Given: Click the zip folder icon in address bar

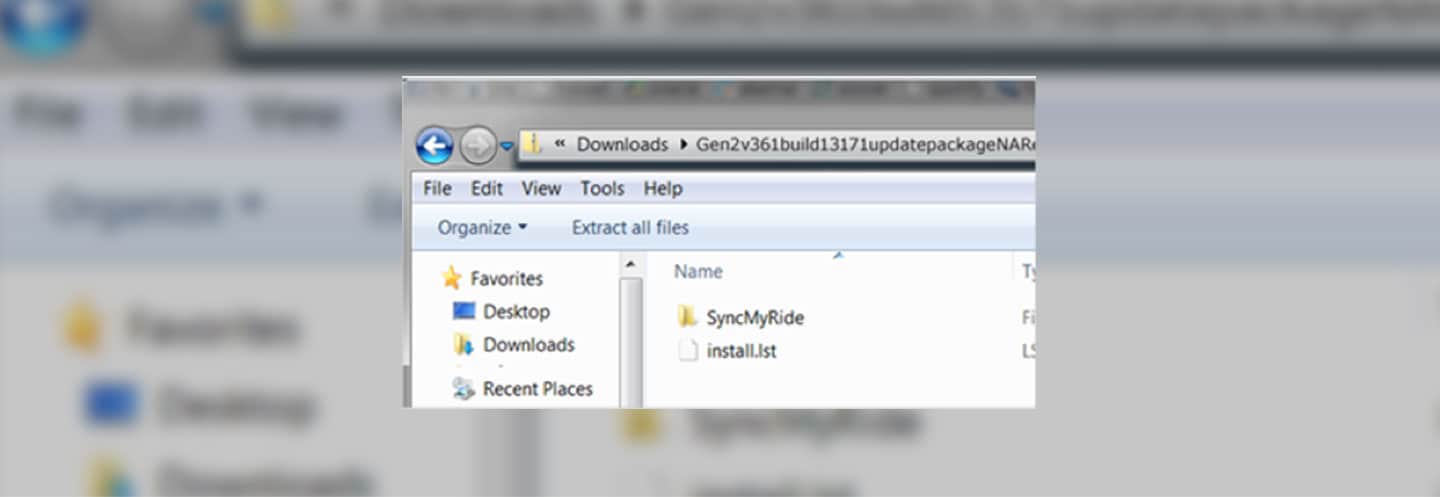Looking at the screenshot, I should pyautogui.click(x=534, y=145).
